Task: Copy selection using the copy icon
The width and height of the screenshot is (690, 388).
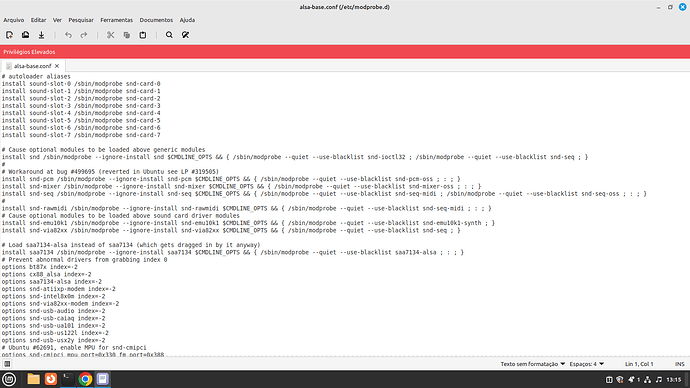Action: coord(127,35)
